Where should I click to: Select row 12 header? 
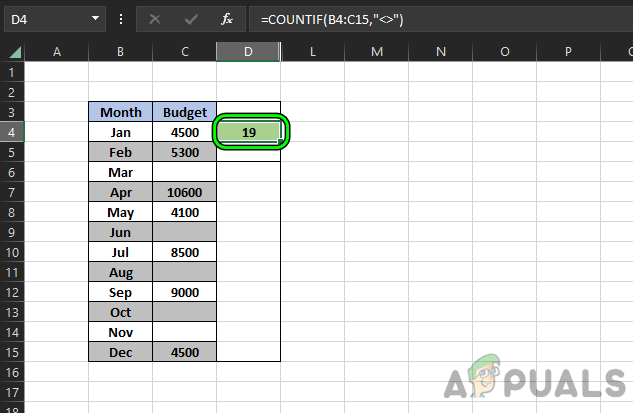12,292
